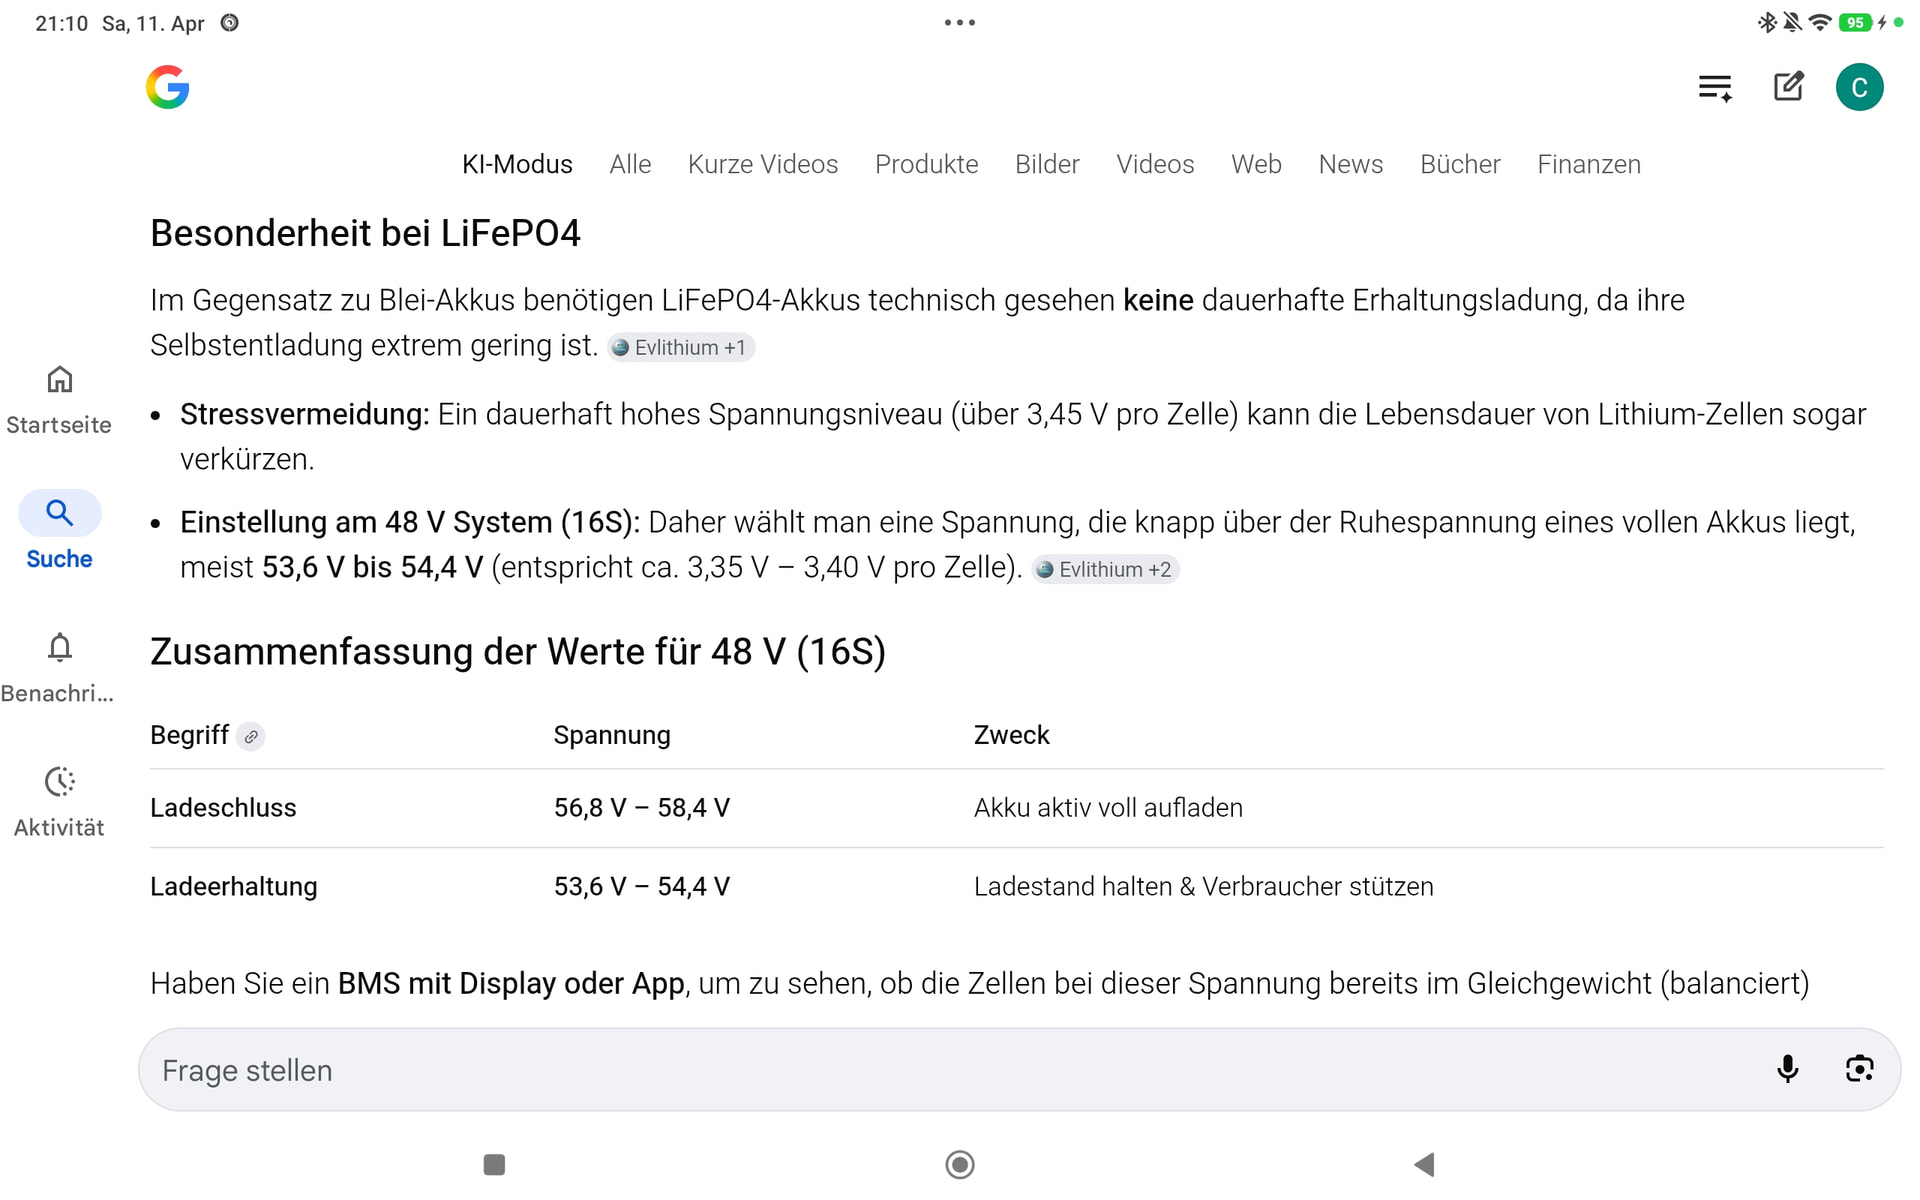The width and height of the screenshot is (1920, 1200).
Task: Tap the Android back navigation triangle
Action: pos(1425,1164)
